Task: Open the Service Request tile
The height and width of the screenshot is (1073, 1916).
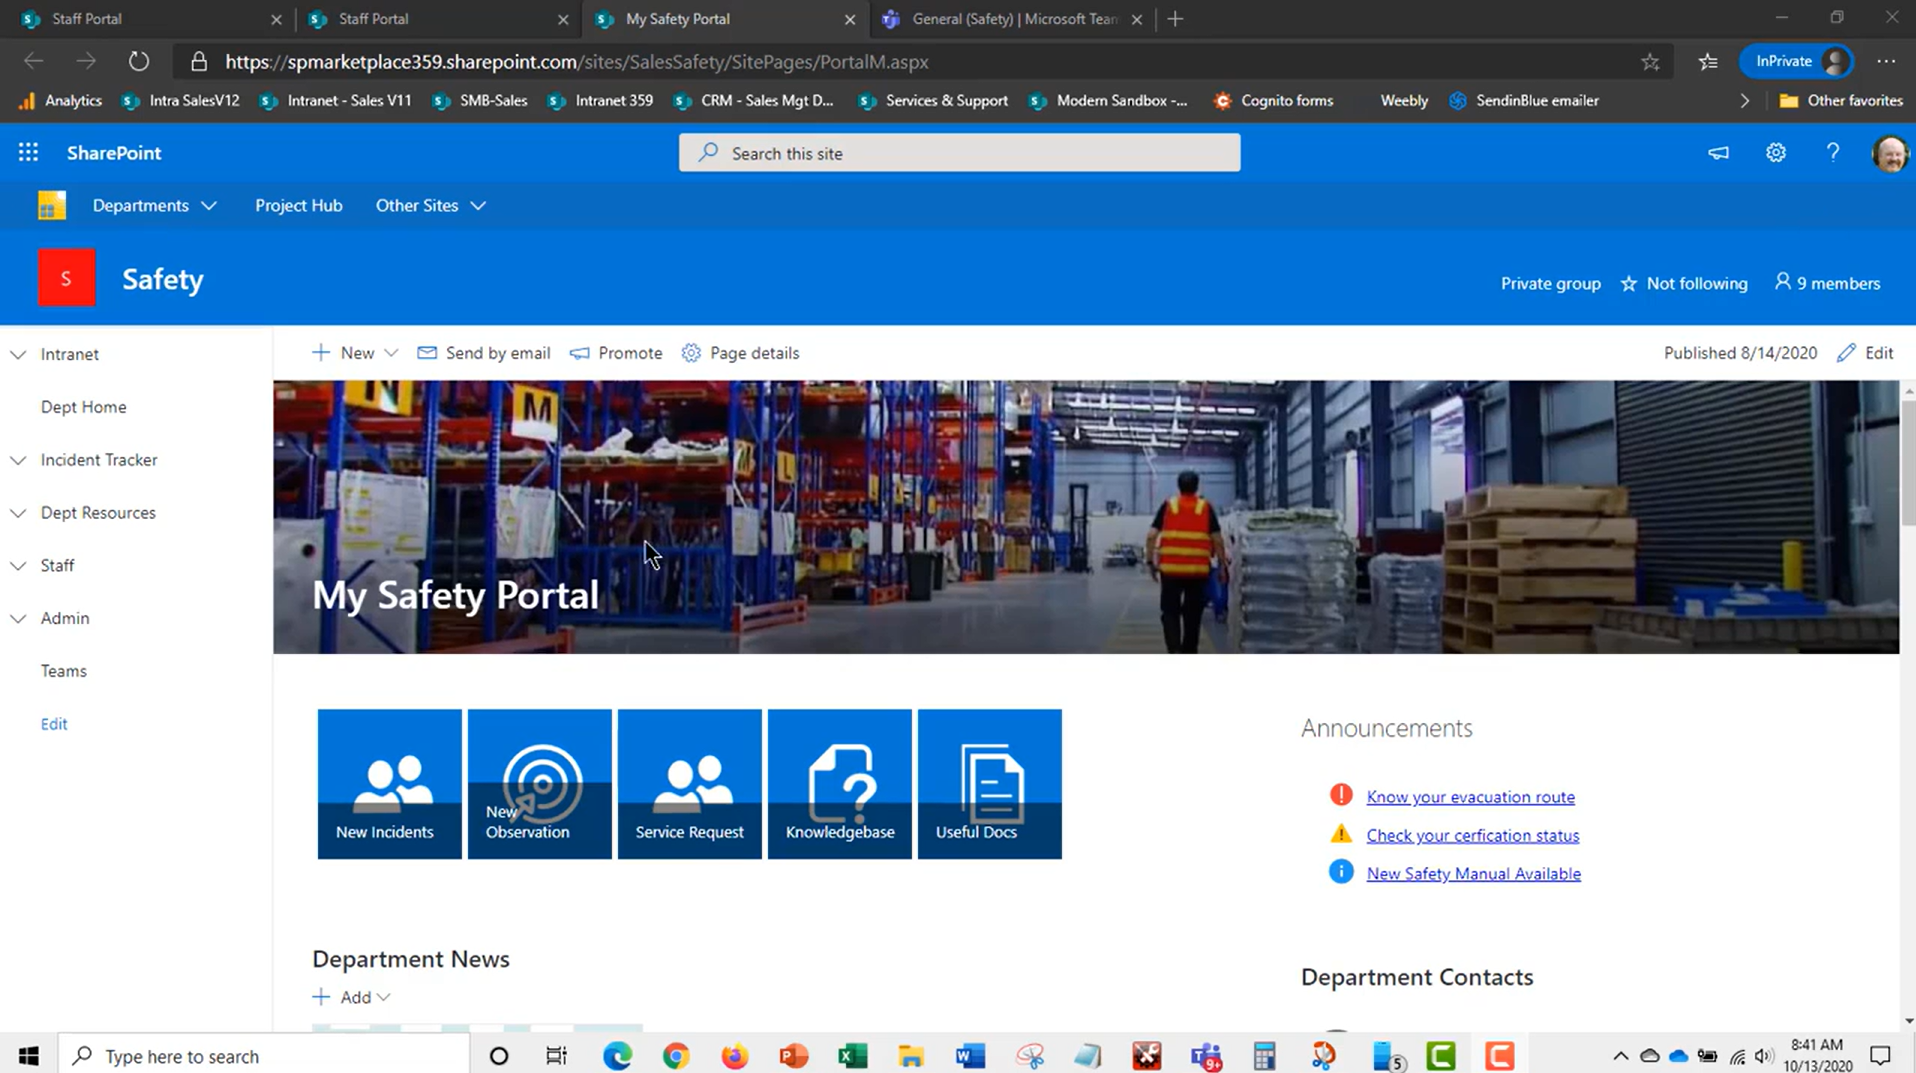Action: click(x=689, y=783)
